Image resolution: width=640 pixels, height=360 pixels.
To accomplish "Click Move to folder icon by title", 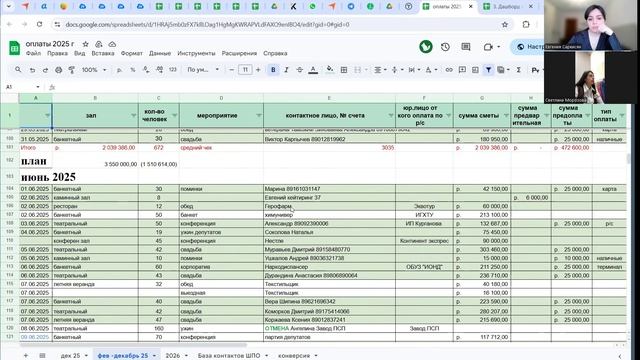I will pos(99,44).
